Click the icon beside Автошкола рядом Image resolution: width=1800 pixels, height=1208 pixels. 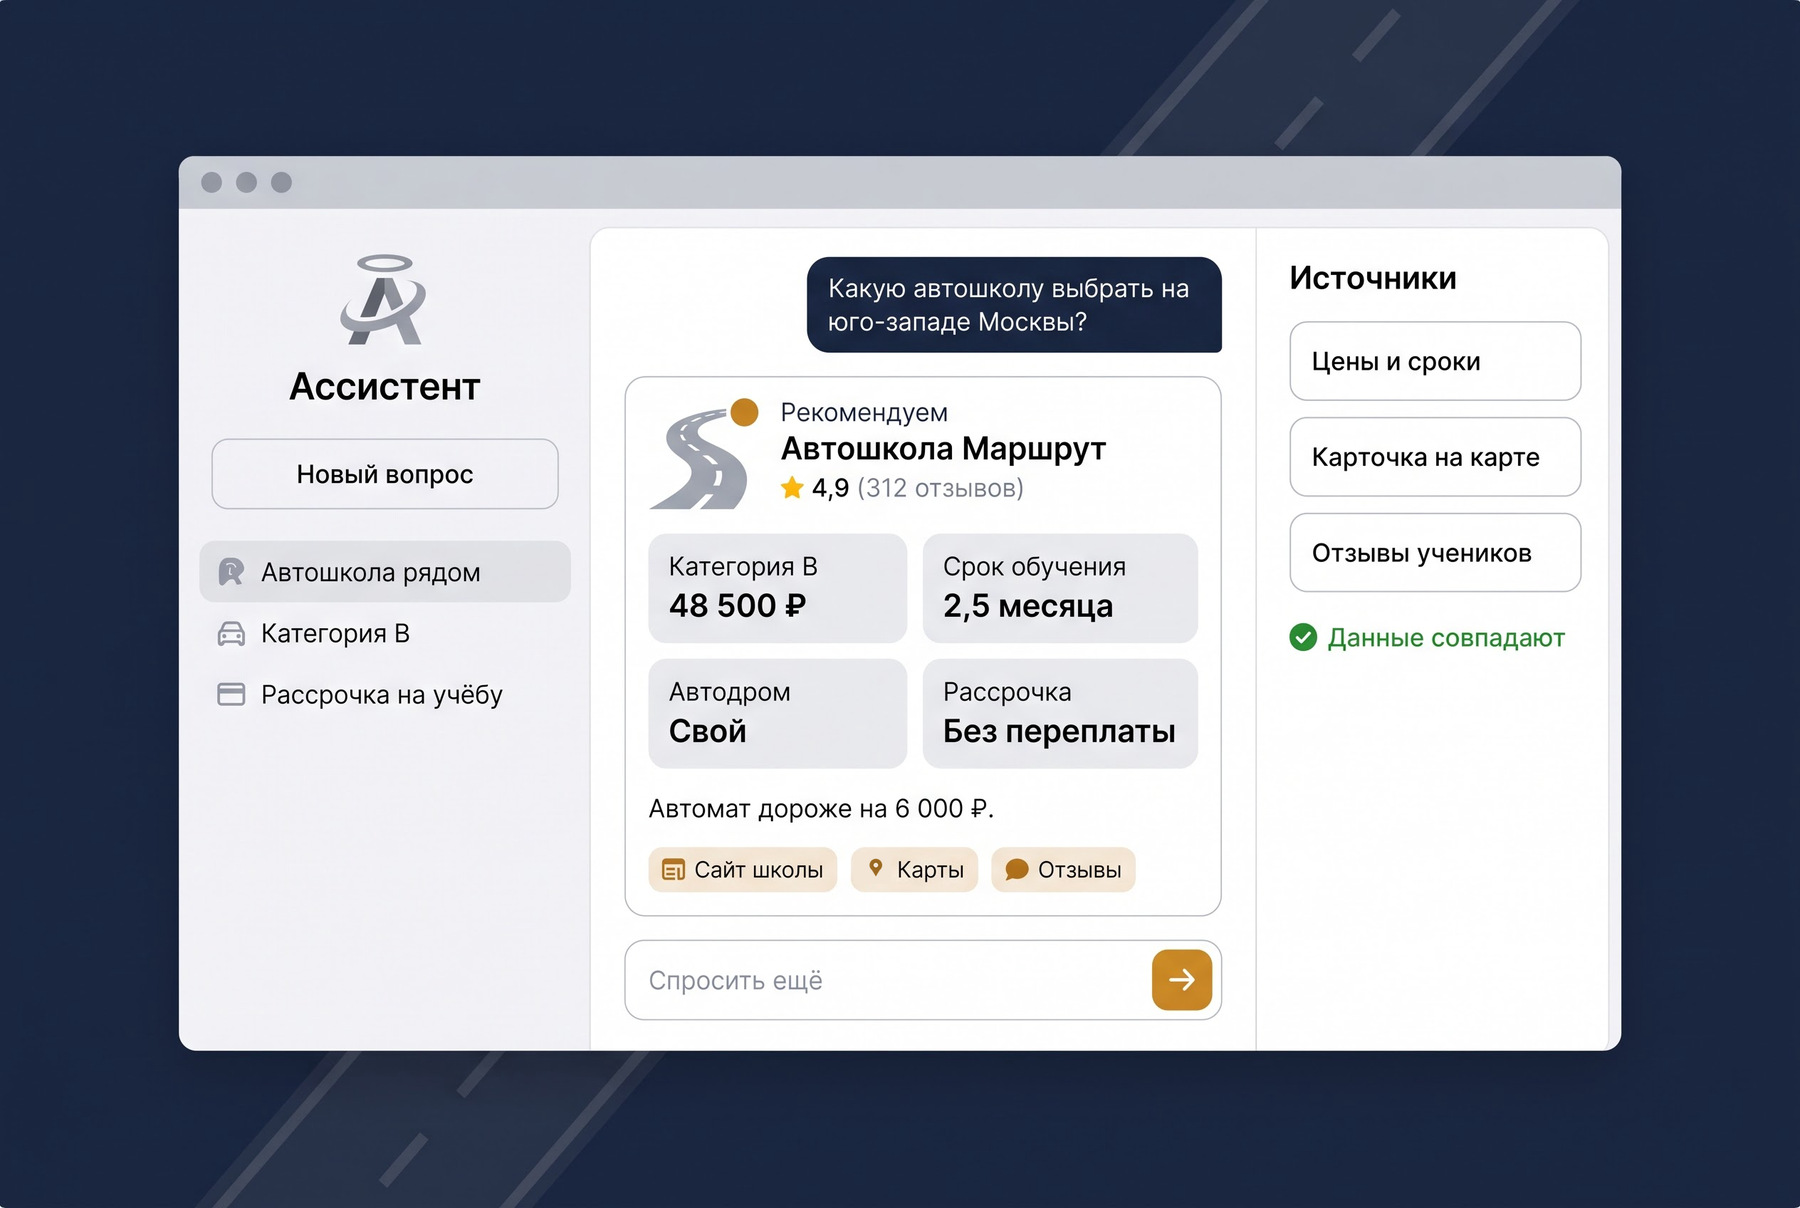[x=231, y=572]
